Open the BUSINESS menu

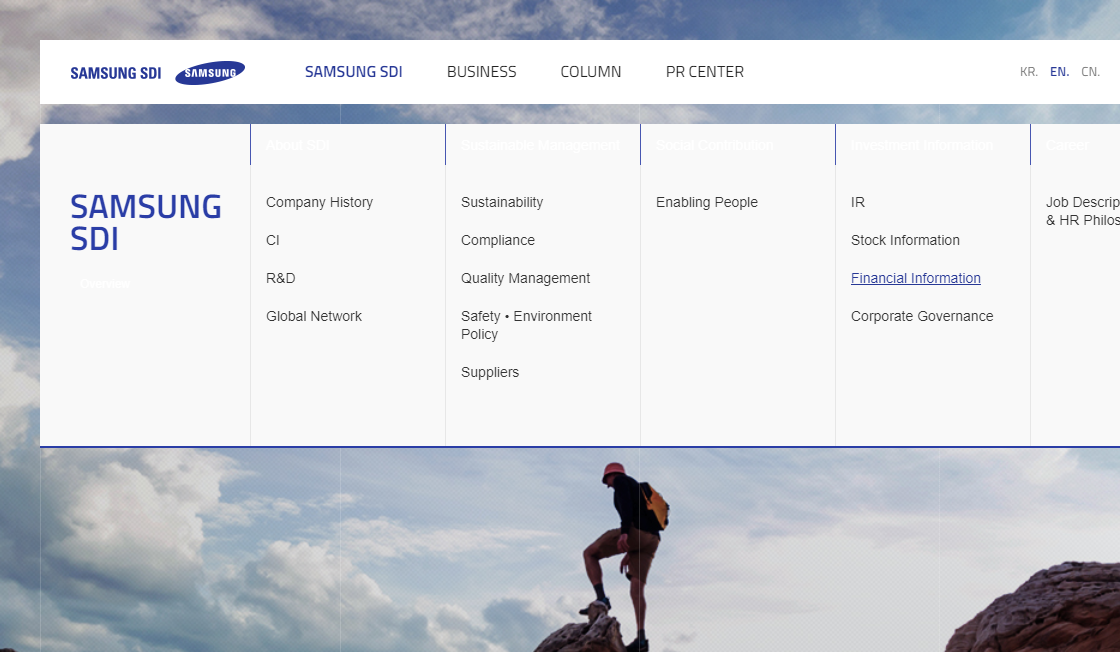coord(481,72)
